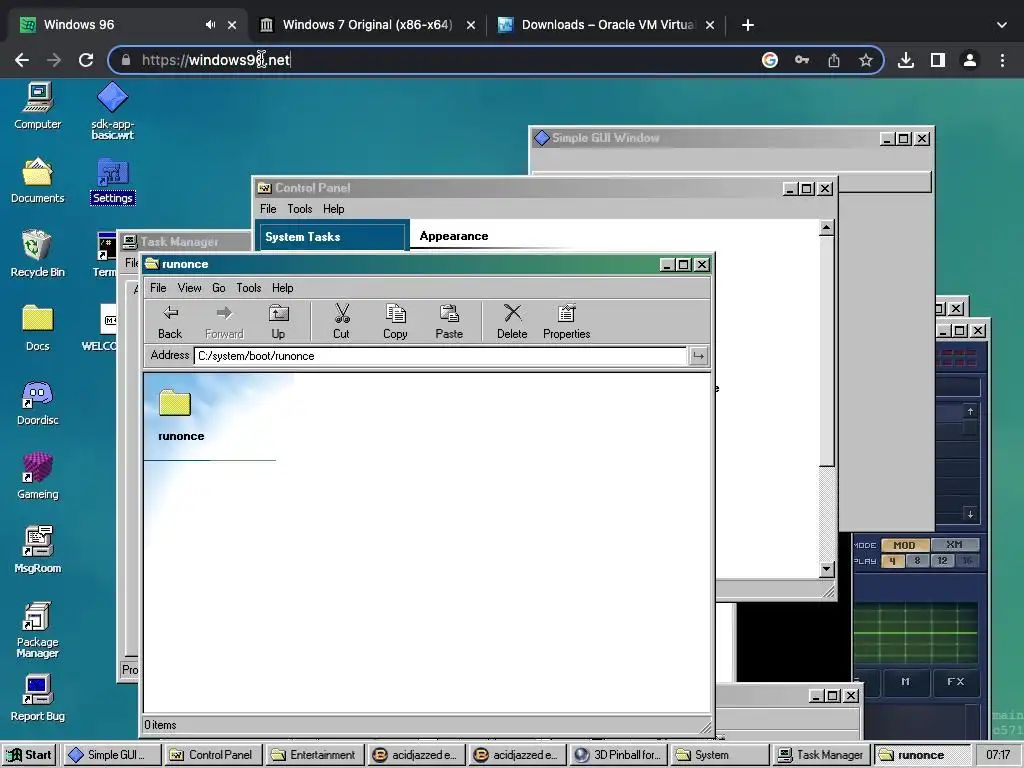Open the Recycle Bin icon
This screenshot has height=768, width=1024.
coord(37,254)
